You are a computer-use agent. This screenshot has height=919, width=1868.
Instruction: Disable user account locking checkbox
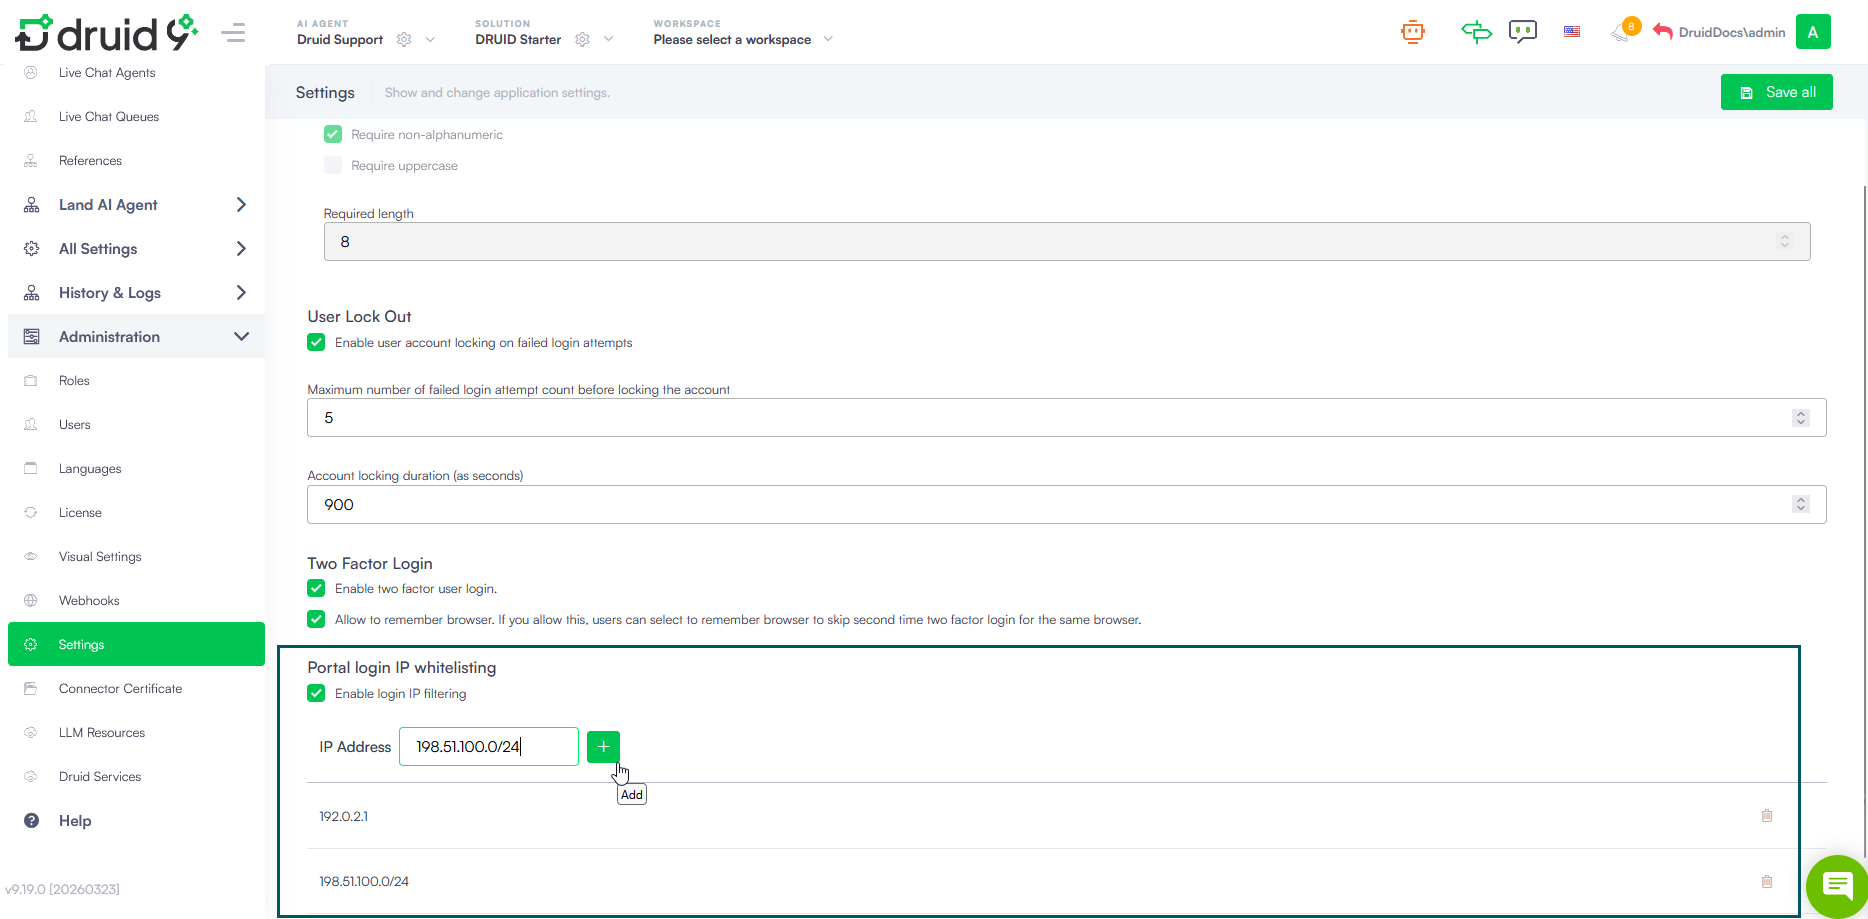coord(316,342)
